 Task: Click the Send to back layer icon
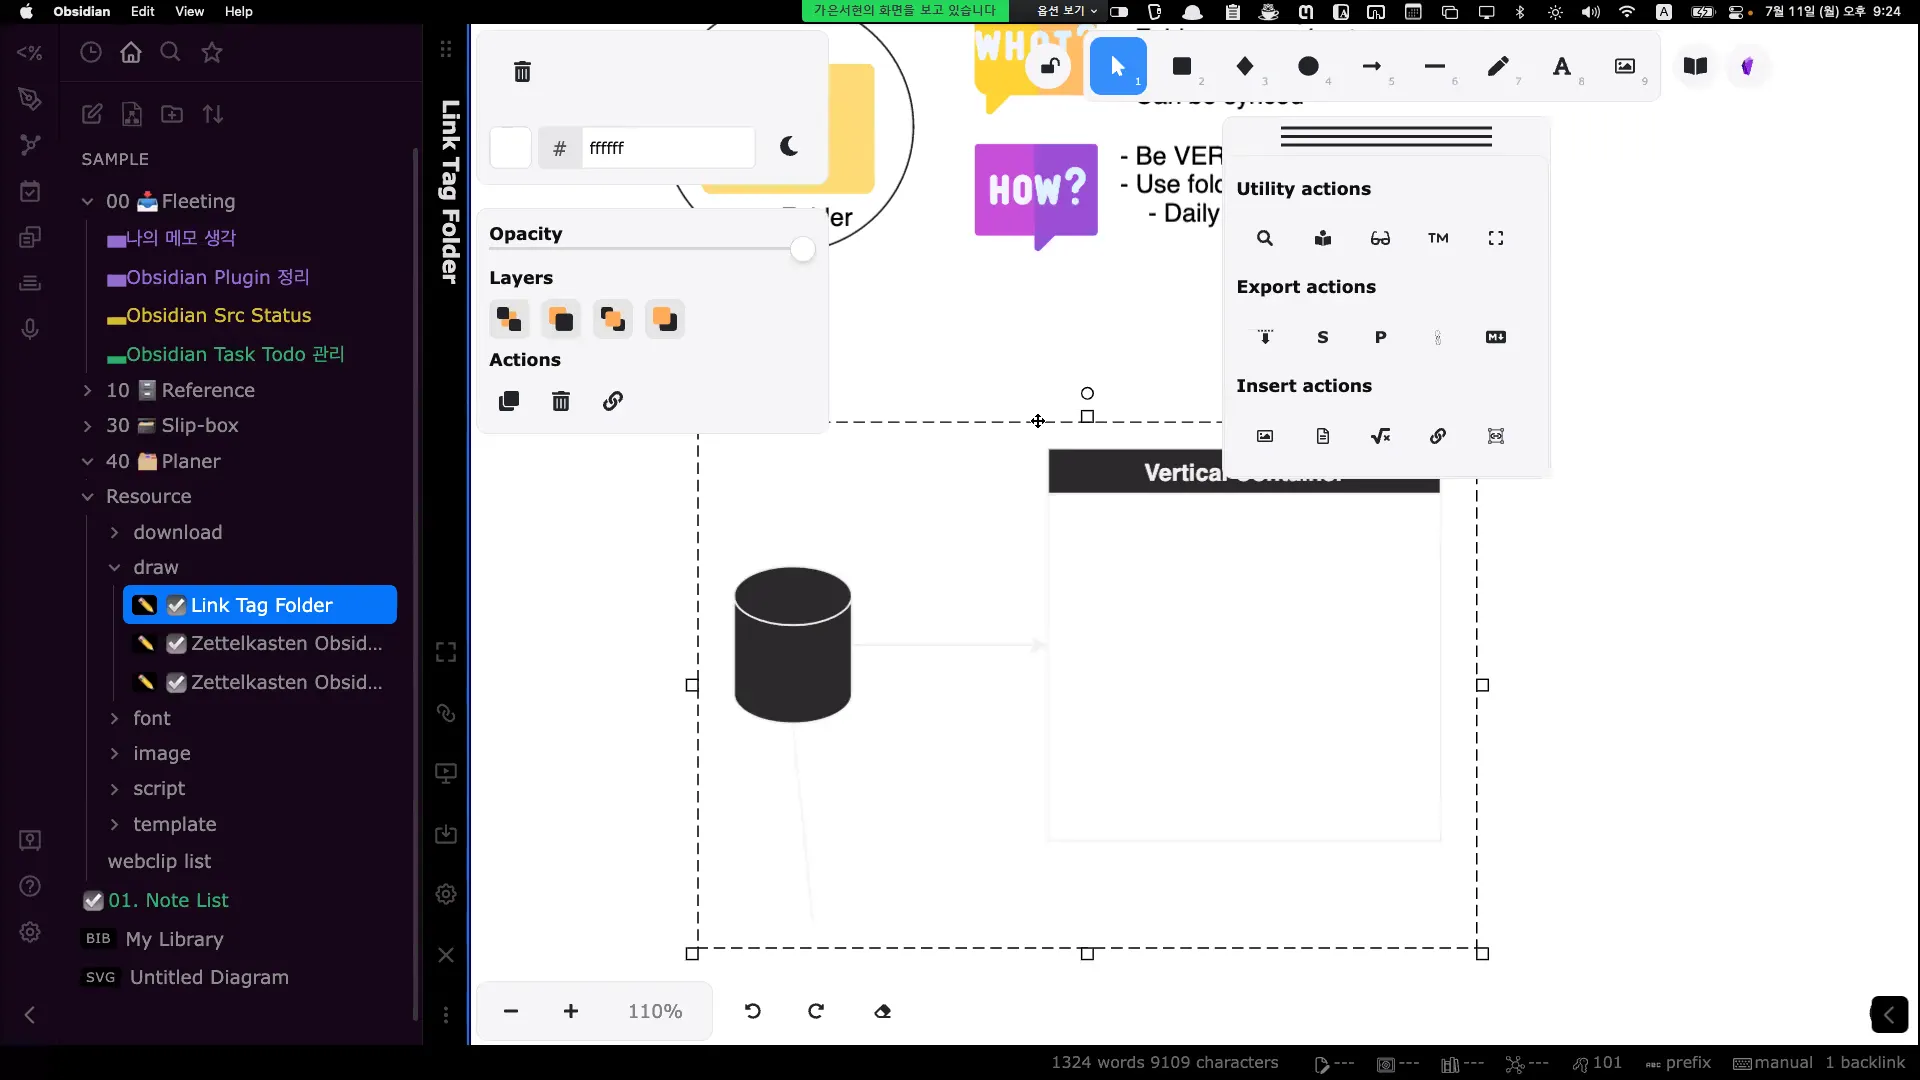point(509,320)
